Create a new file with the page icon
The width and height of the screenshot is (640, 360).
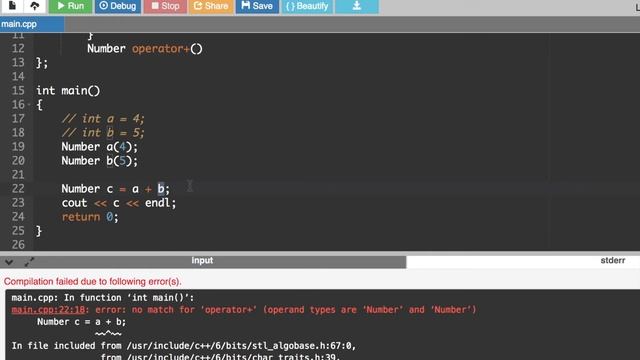click(x=12, y=6)
